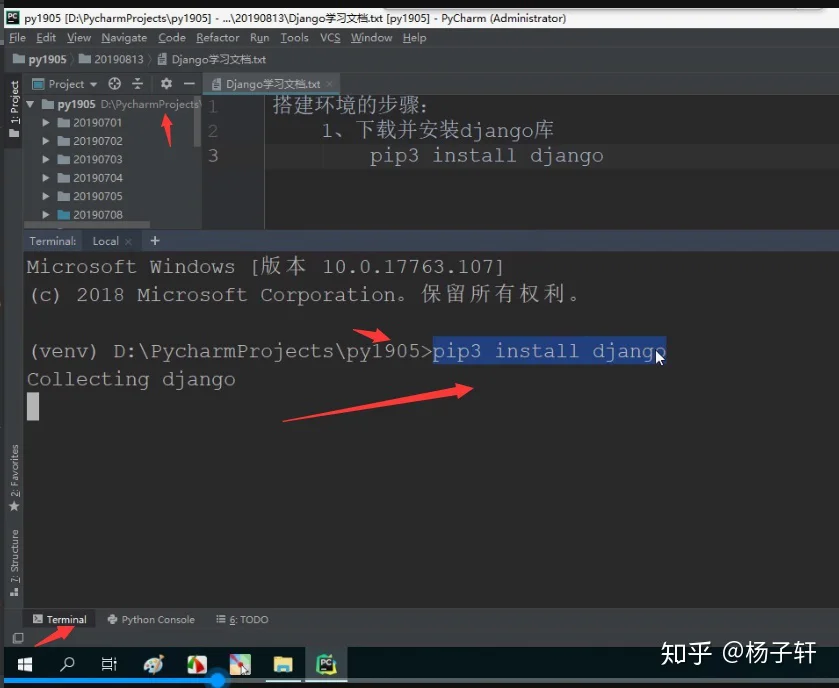Image resolution: width=839 pixels, height=688 pixels.
Task: Click the tool window quick access icon
Action: coord(18,638)
